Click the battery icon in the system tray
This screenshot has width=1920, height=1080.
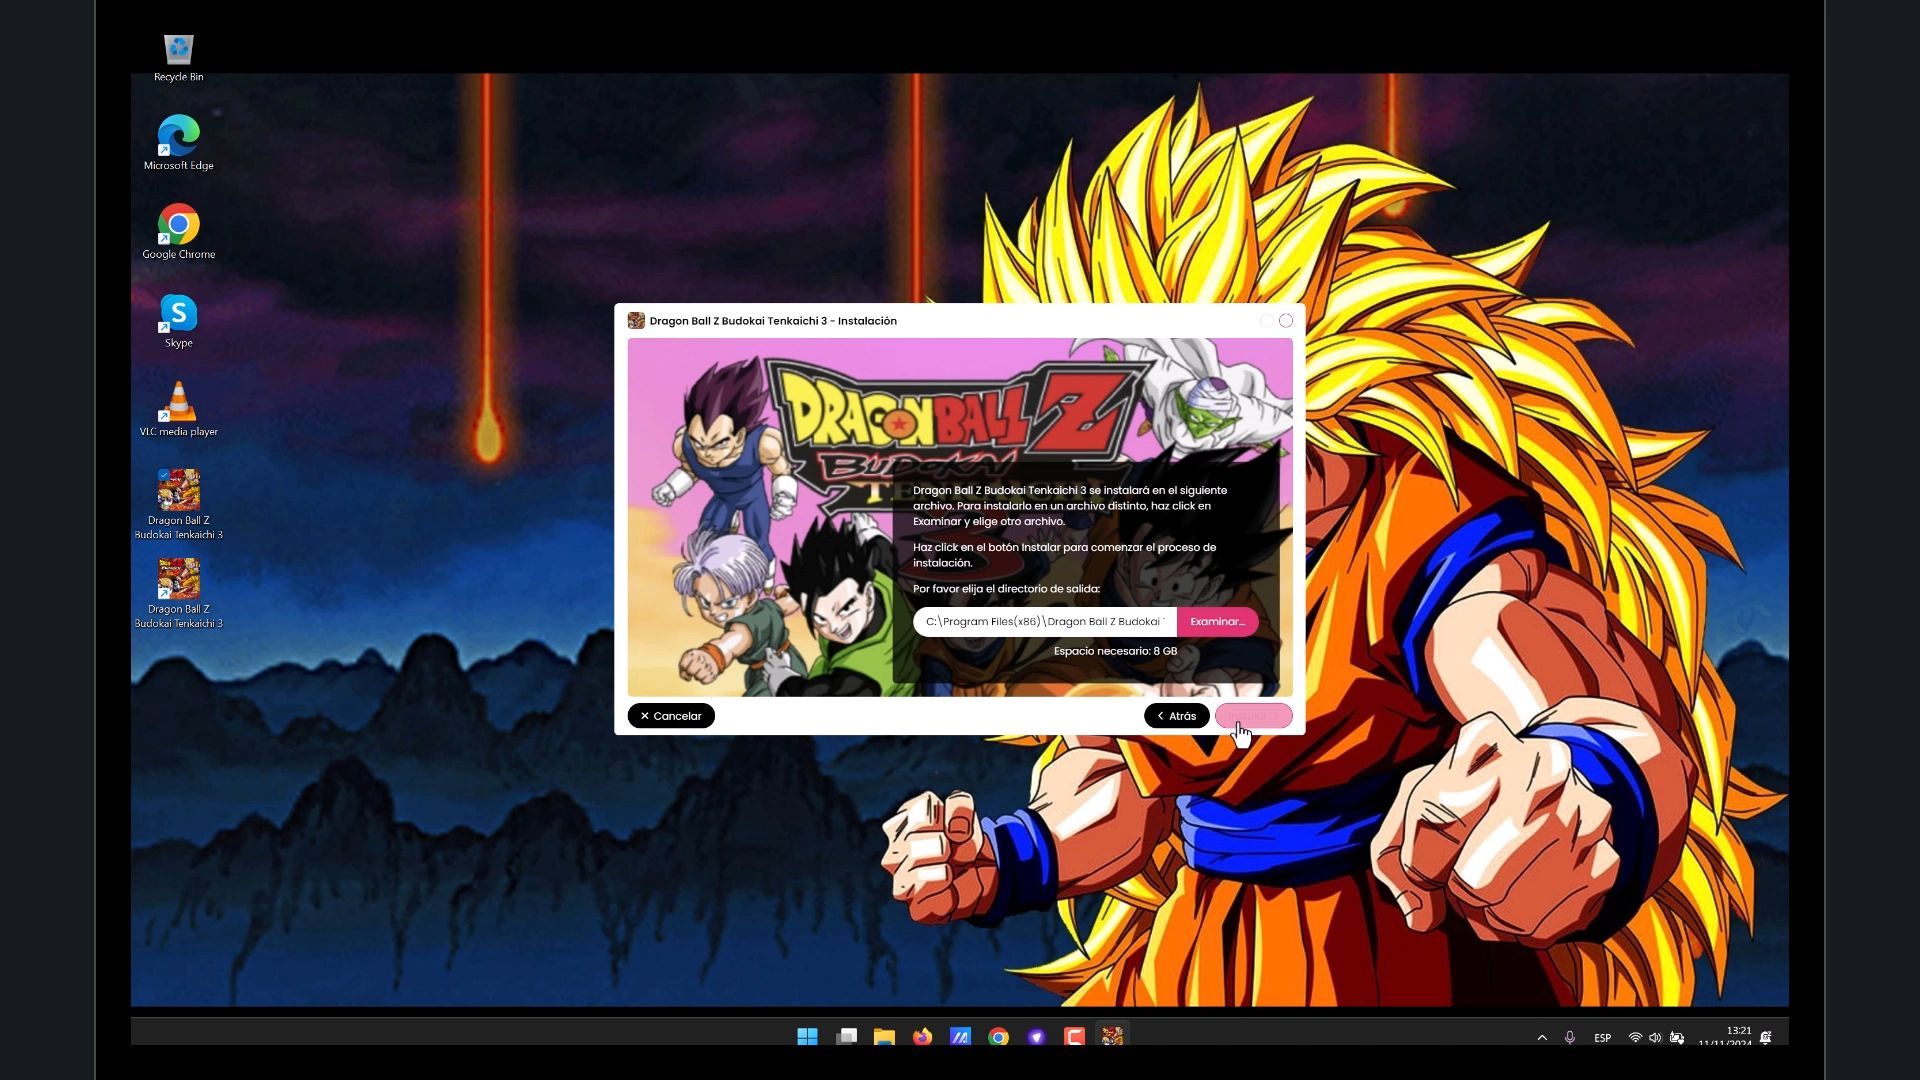click(x=1677, y=1038)
